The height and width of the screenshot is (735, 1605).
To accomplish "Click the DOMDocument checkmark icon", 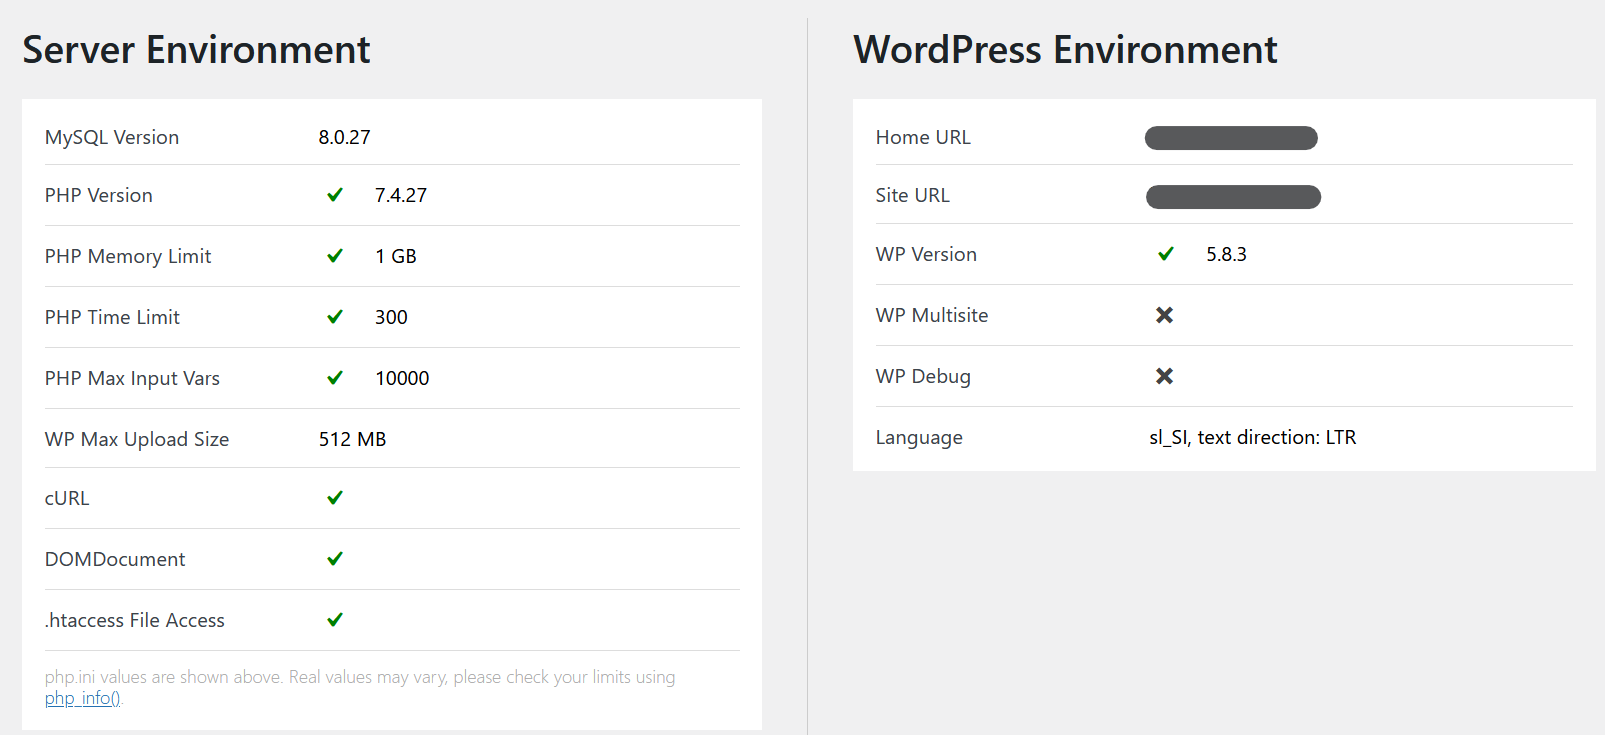I will (x=335, y=559).
